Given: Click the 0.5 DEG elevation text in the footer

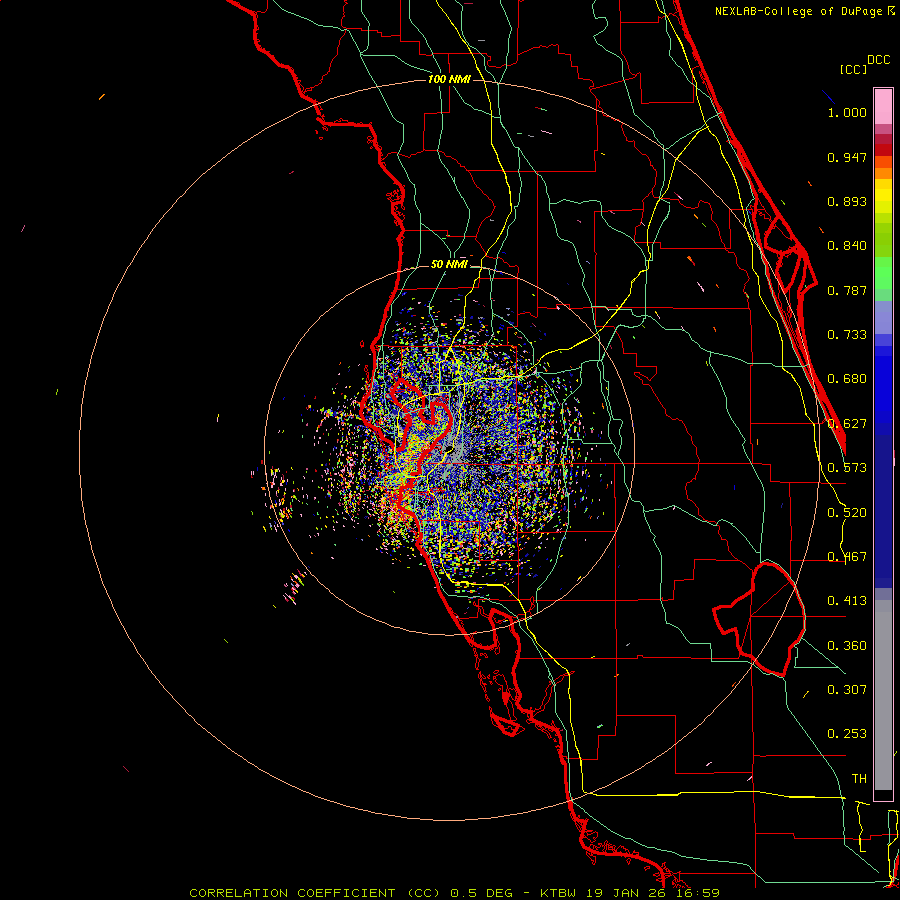Looking at the screenshot, I should pos(480,893).
